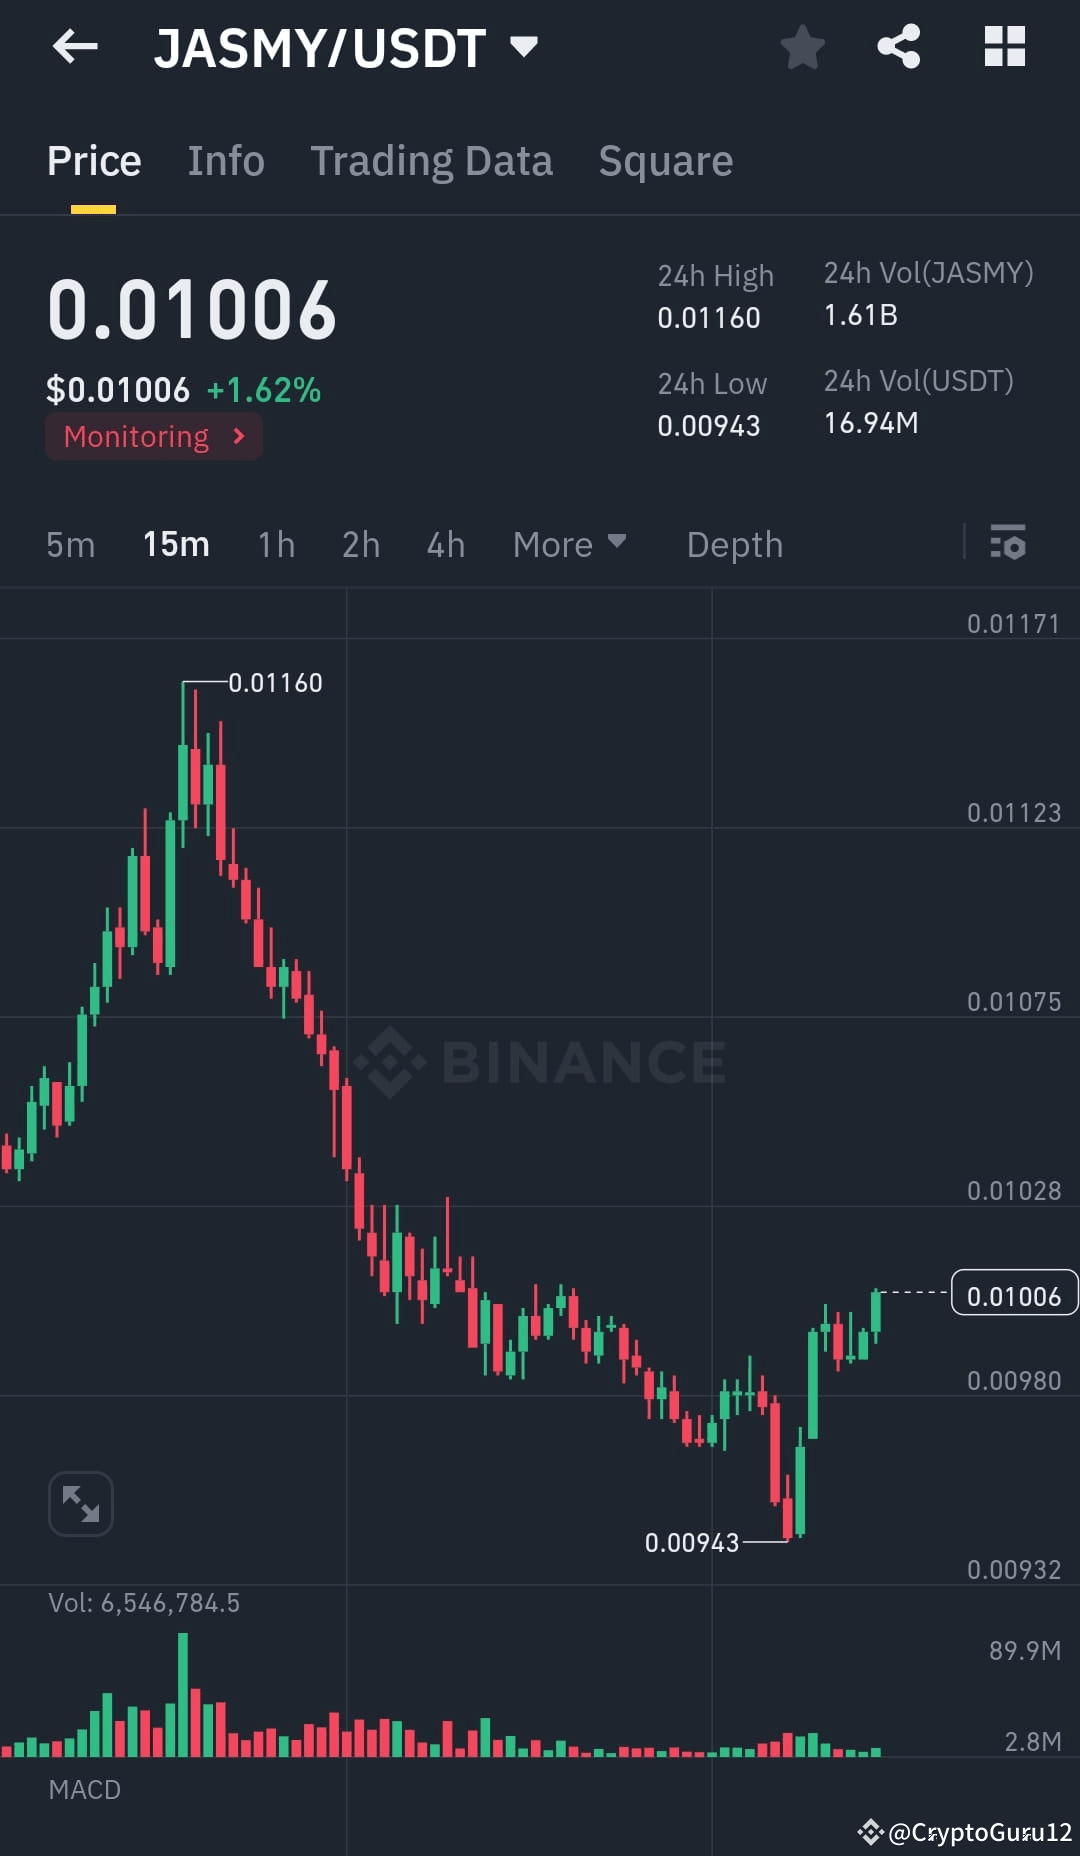Star JASMY/USDT as a favorite
Viewport: 1080px width, 1856px height.
point(802,46)
